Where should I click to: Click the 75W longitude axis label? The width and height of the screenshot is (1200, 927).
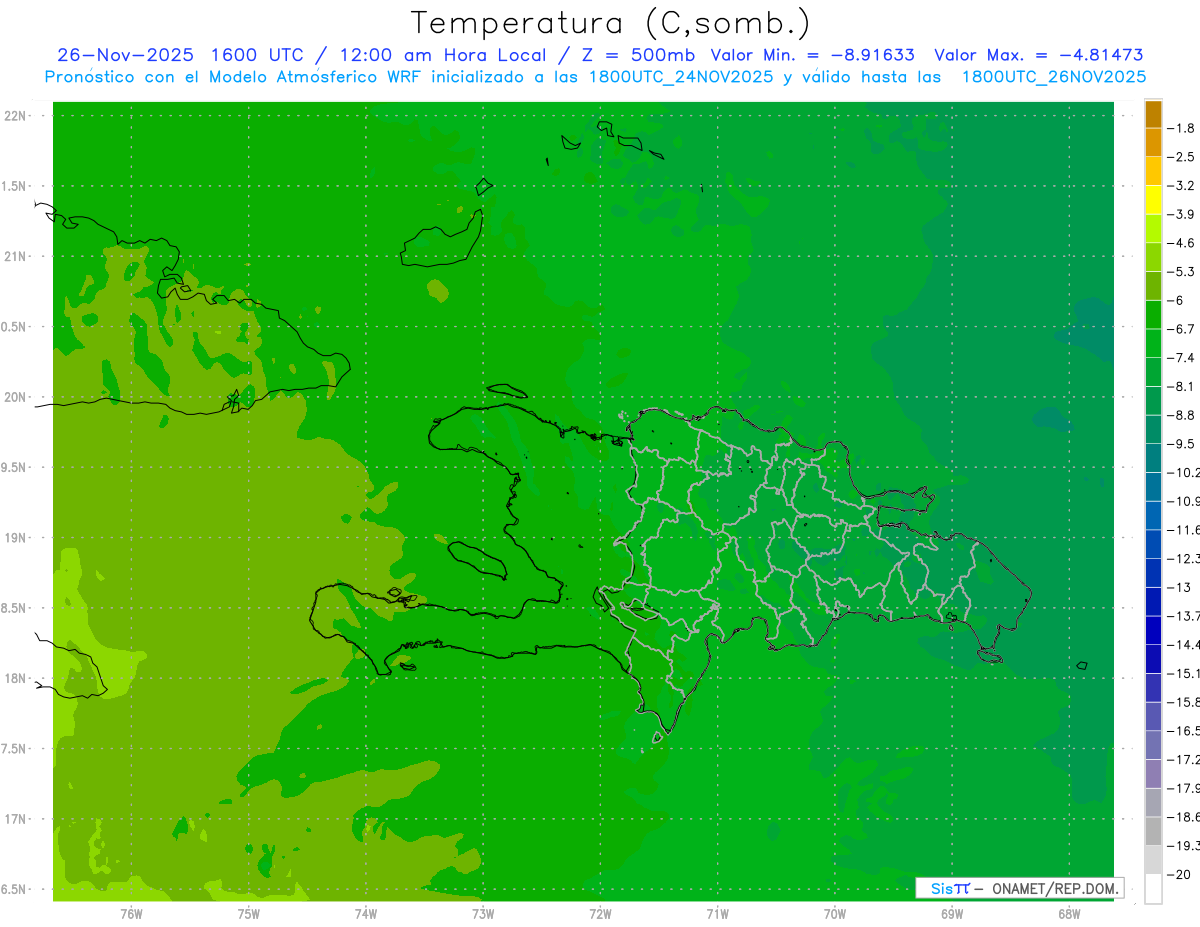(x=249, y=913)
